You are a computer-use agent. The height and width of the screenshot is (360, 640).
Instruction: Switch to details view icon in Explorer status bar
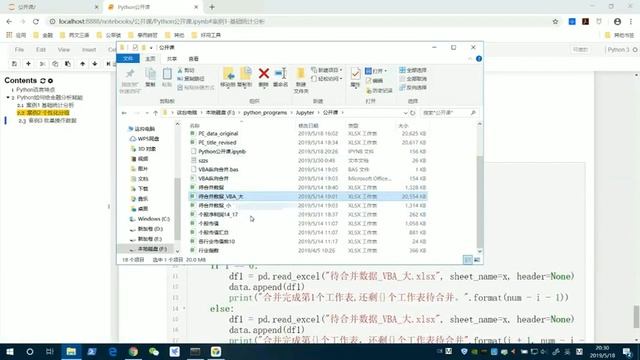[468, 260]
